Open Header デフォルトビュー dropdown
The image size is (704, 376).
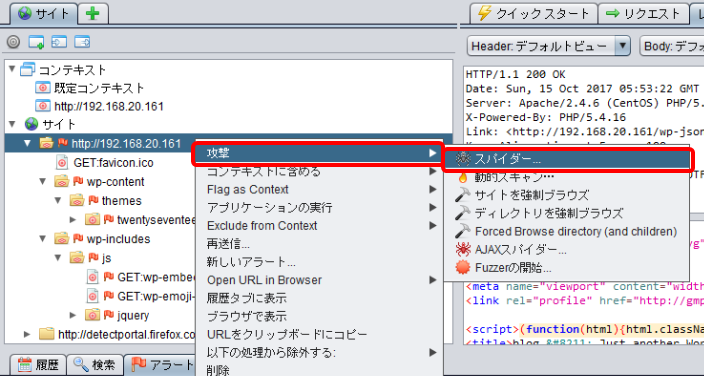(549, 46)
